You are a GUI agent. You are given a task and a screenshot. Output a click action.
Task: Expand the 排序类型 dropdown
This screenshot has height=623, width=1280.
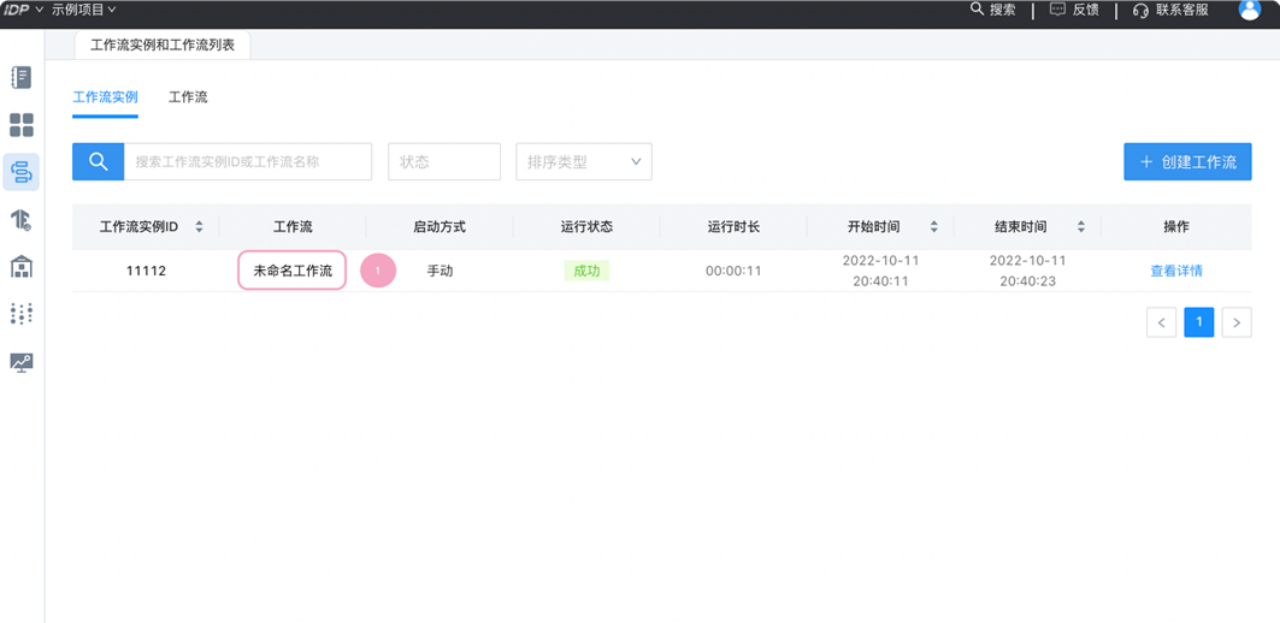(584, 162)
